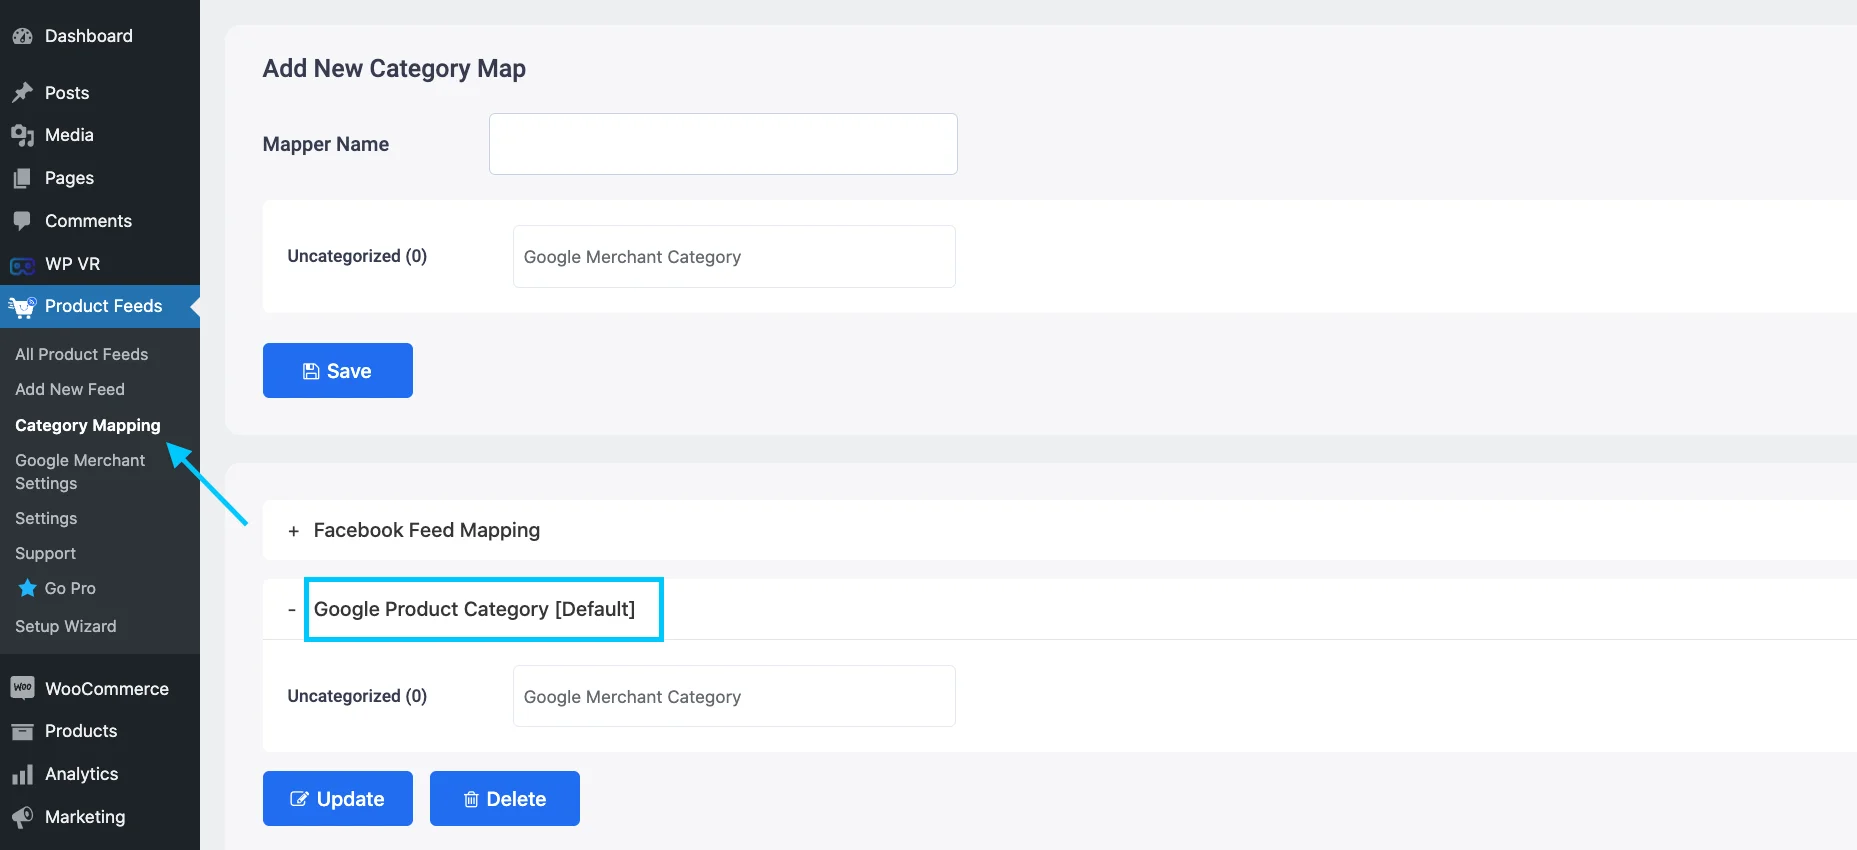Open Google Merchant Category field in default mapping
This screenshot has height=850, width=1857.
pyautogui.click(x=734, y=696)
